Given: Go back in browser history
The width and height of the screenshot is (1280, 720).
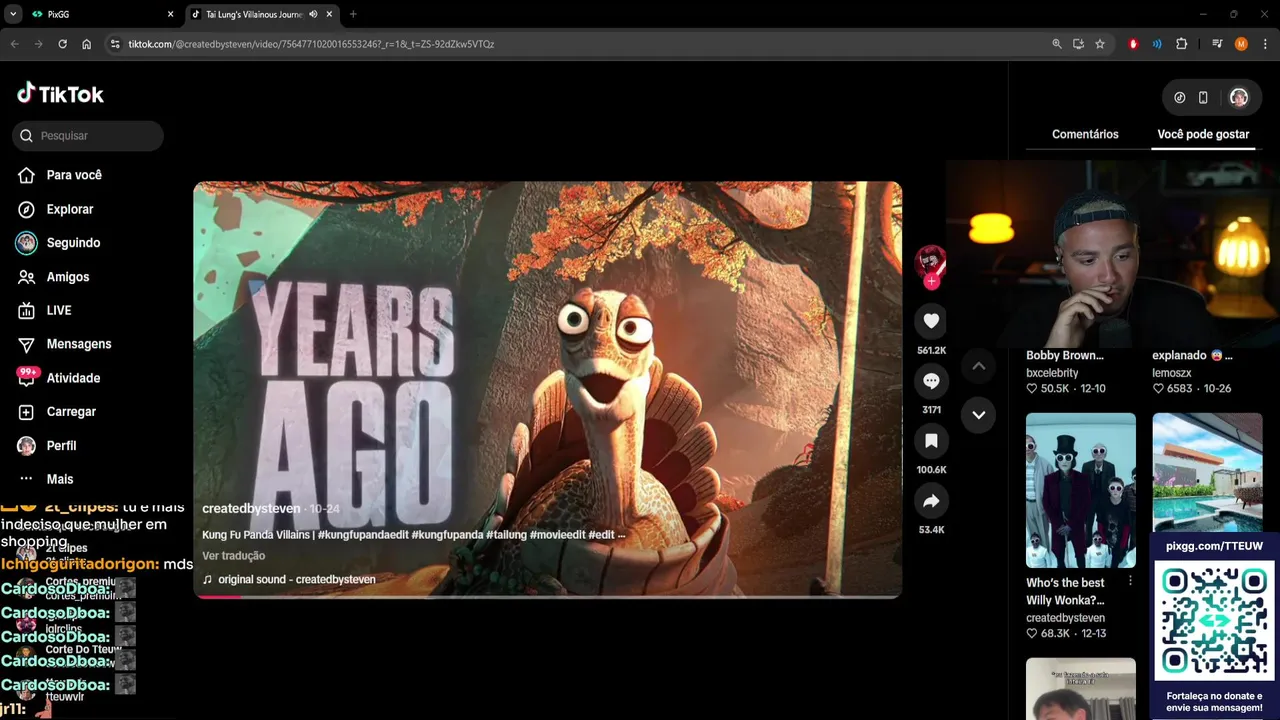Looking at the screenshot, I should pos(14,44).
